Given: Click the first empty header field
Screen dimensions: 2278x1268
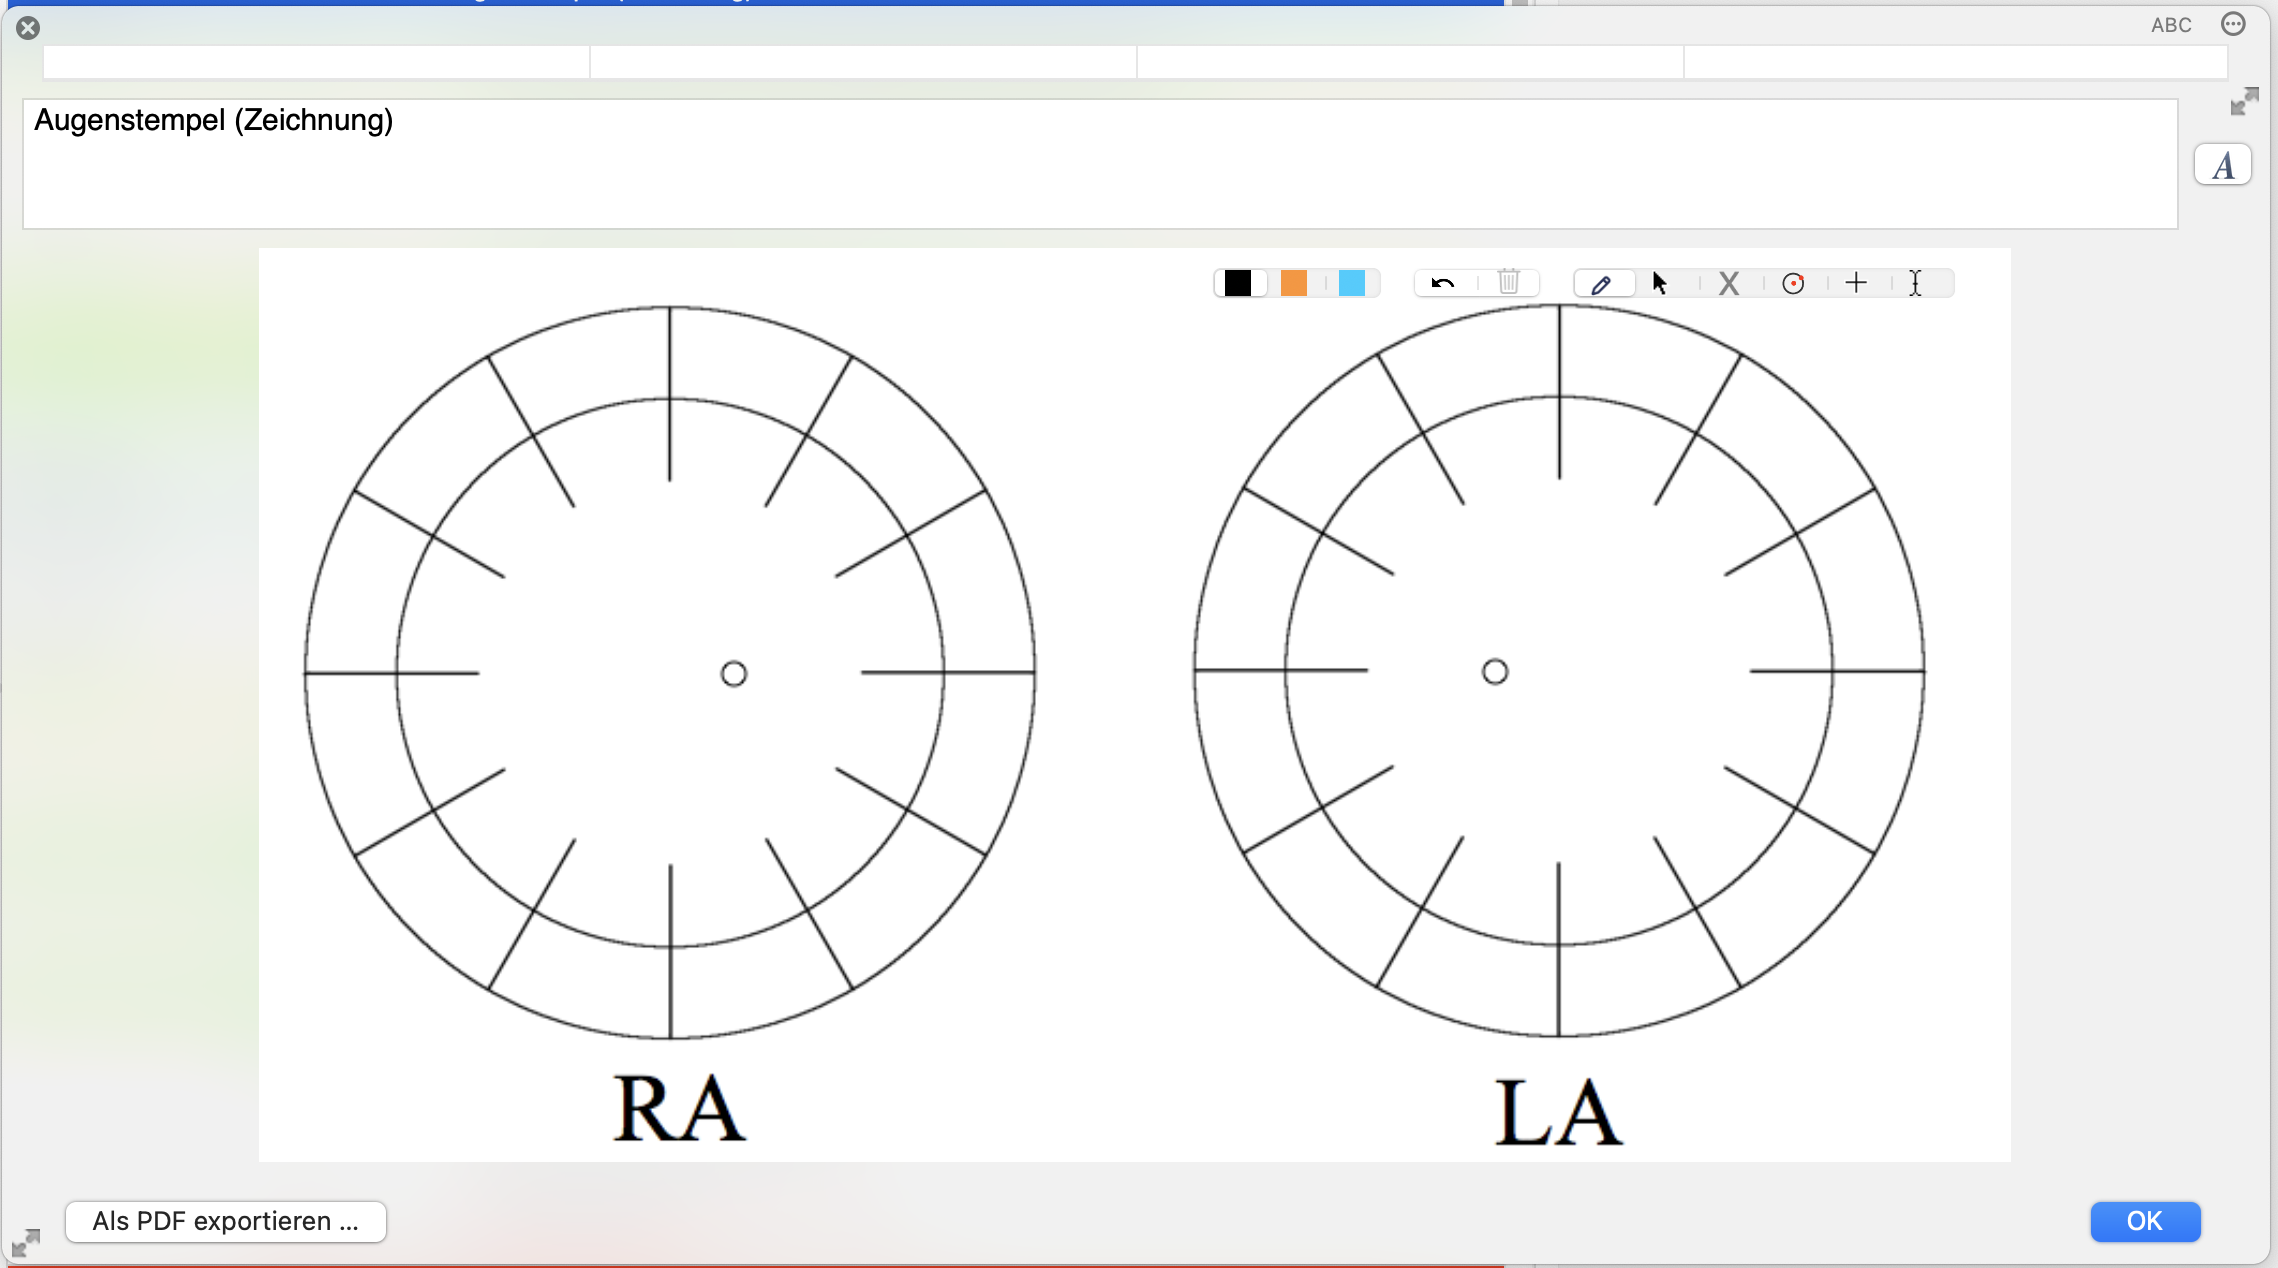Looking at the screenshot, I should coord(316,62).
